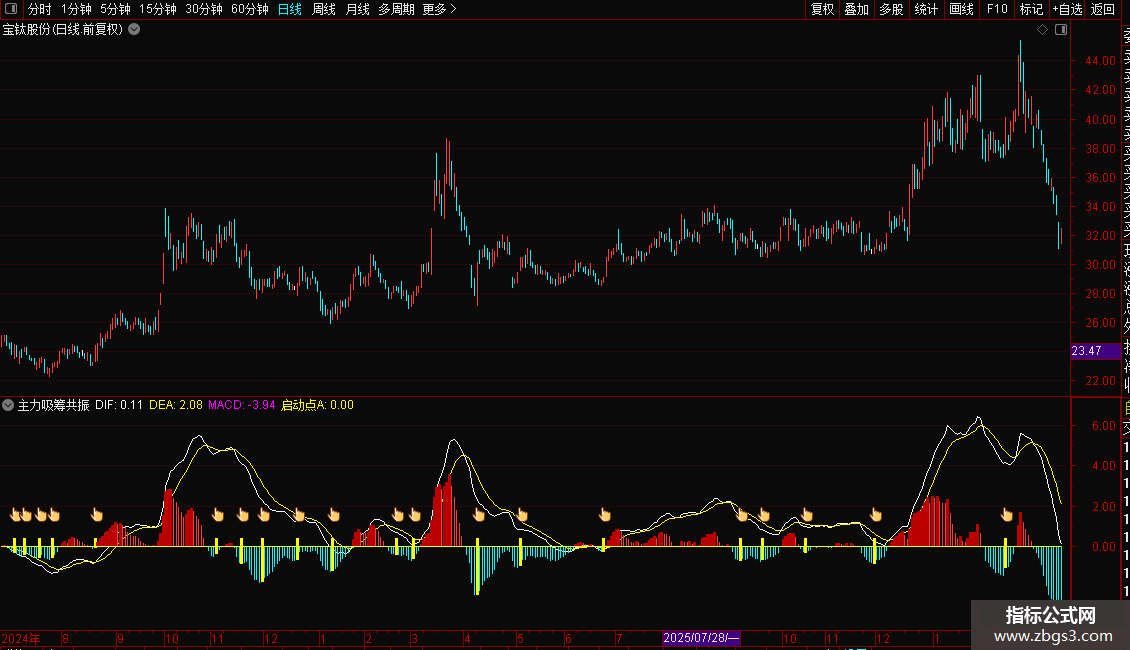Expand the 主力吸筹共振 indicator dropdown
Image resolution: width=1130 pixels, height=650 pixels.
pyautogui.click(x=9, y=405)
